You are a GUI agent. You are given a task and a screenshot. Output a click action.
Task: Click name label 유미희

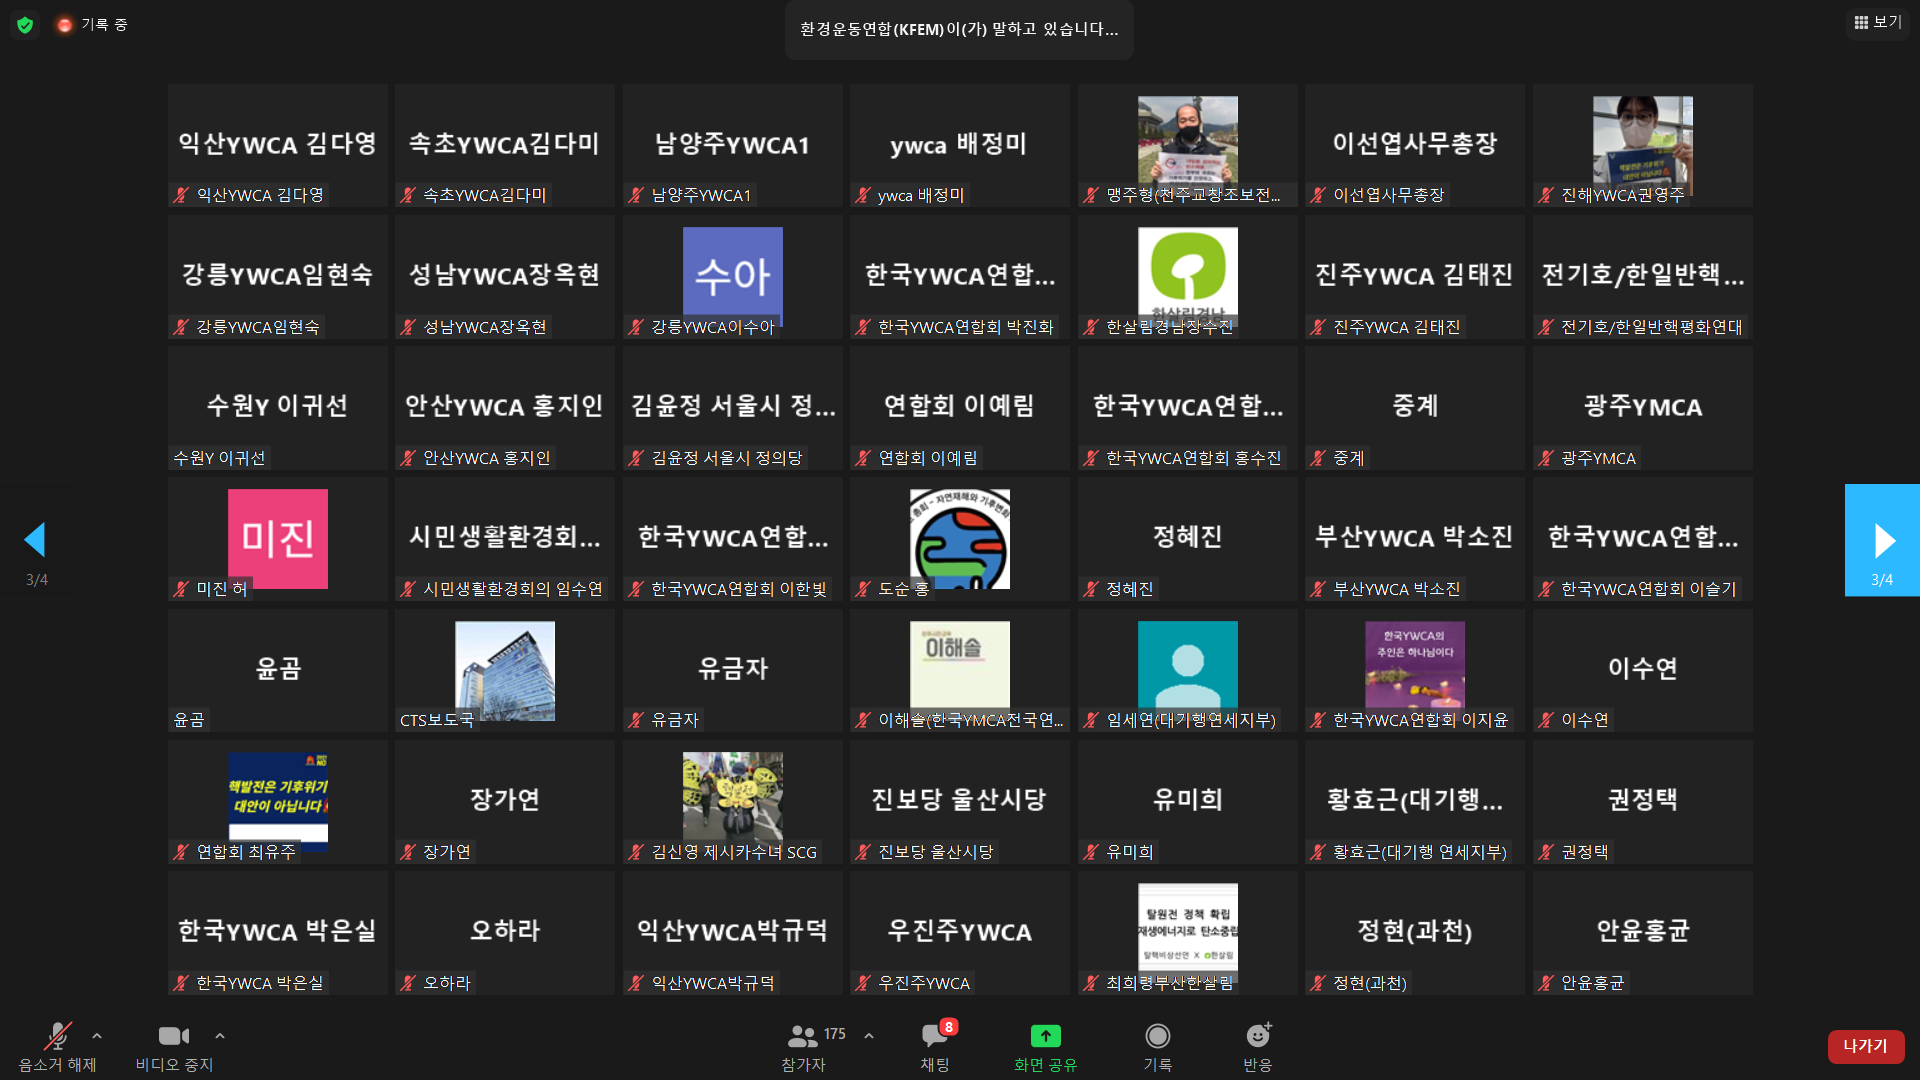click(1130, 852)
